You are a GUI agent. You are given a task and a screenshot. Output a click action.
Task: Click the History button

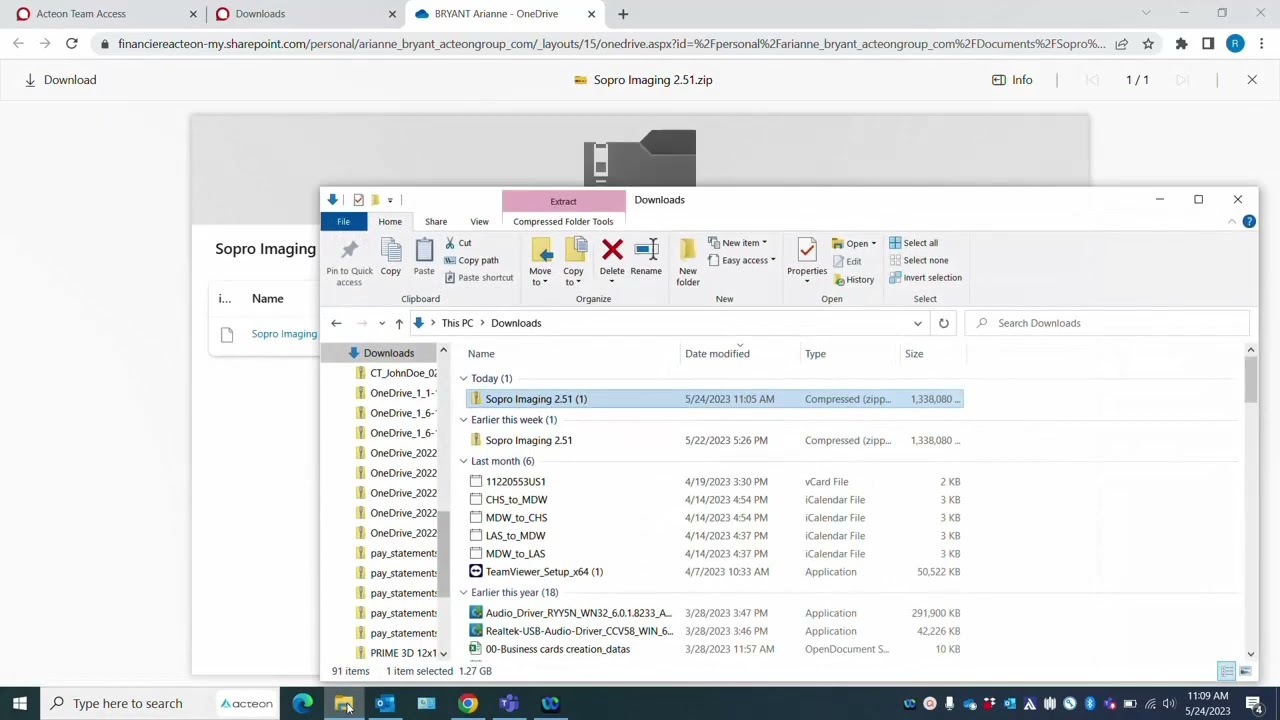pos(854,280)
